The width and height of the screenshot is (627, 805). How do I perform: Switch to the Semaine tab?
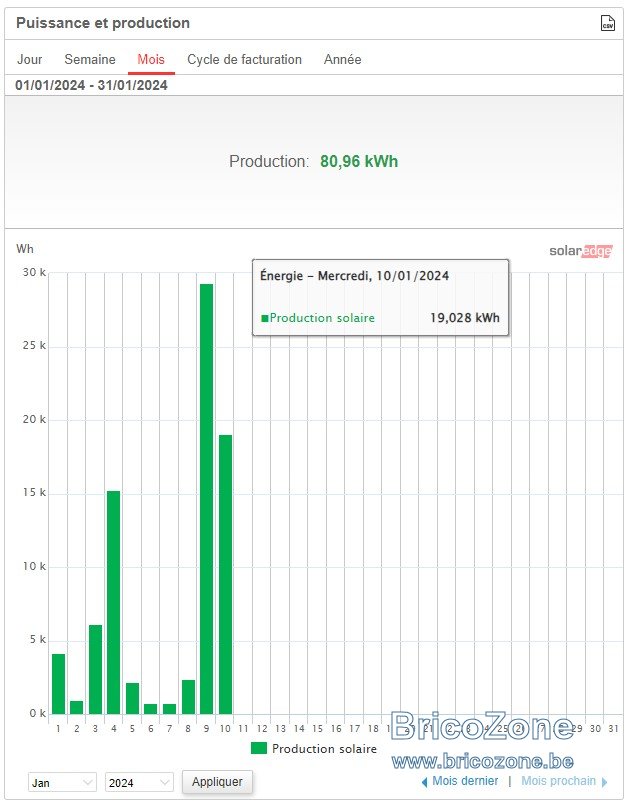(x=90, y=60)
